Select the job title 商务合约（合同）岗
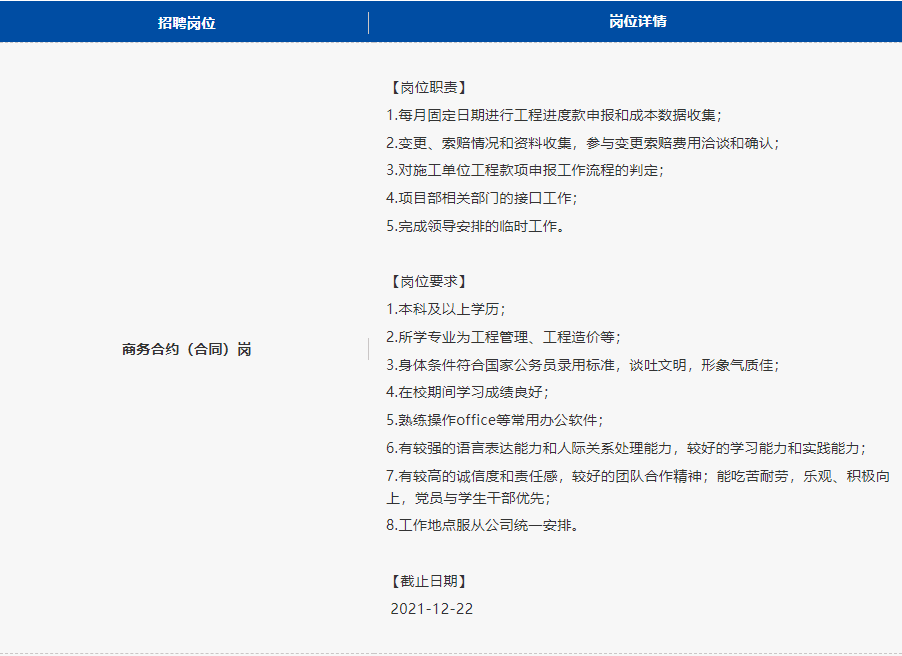The image size is (902, 656). tap(186, 350)
